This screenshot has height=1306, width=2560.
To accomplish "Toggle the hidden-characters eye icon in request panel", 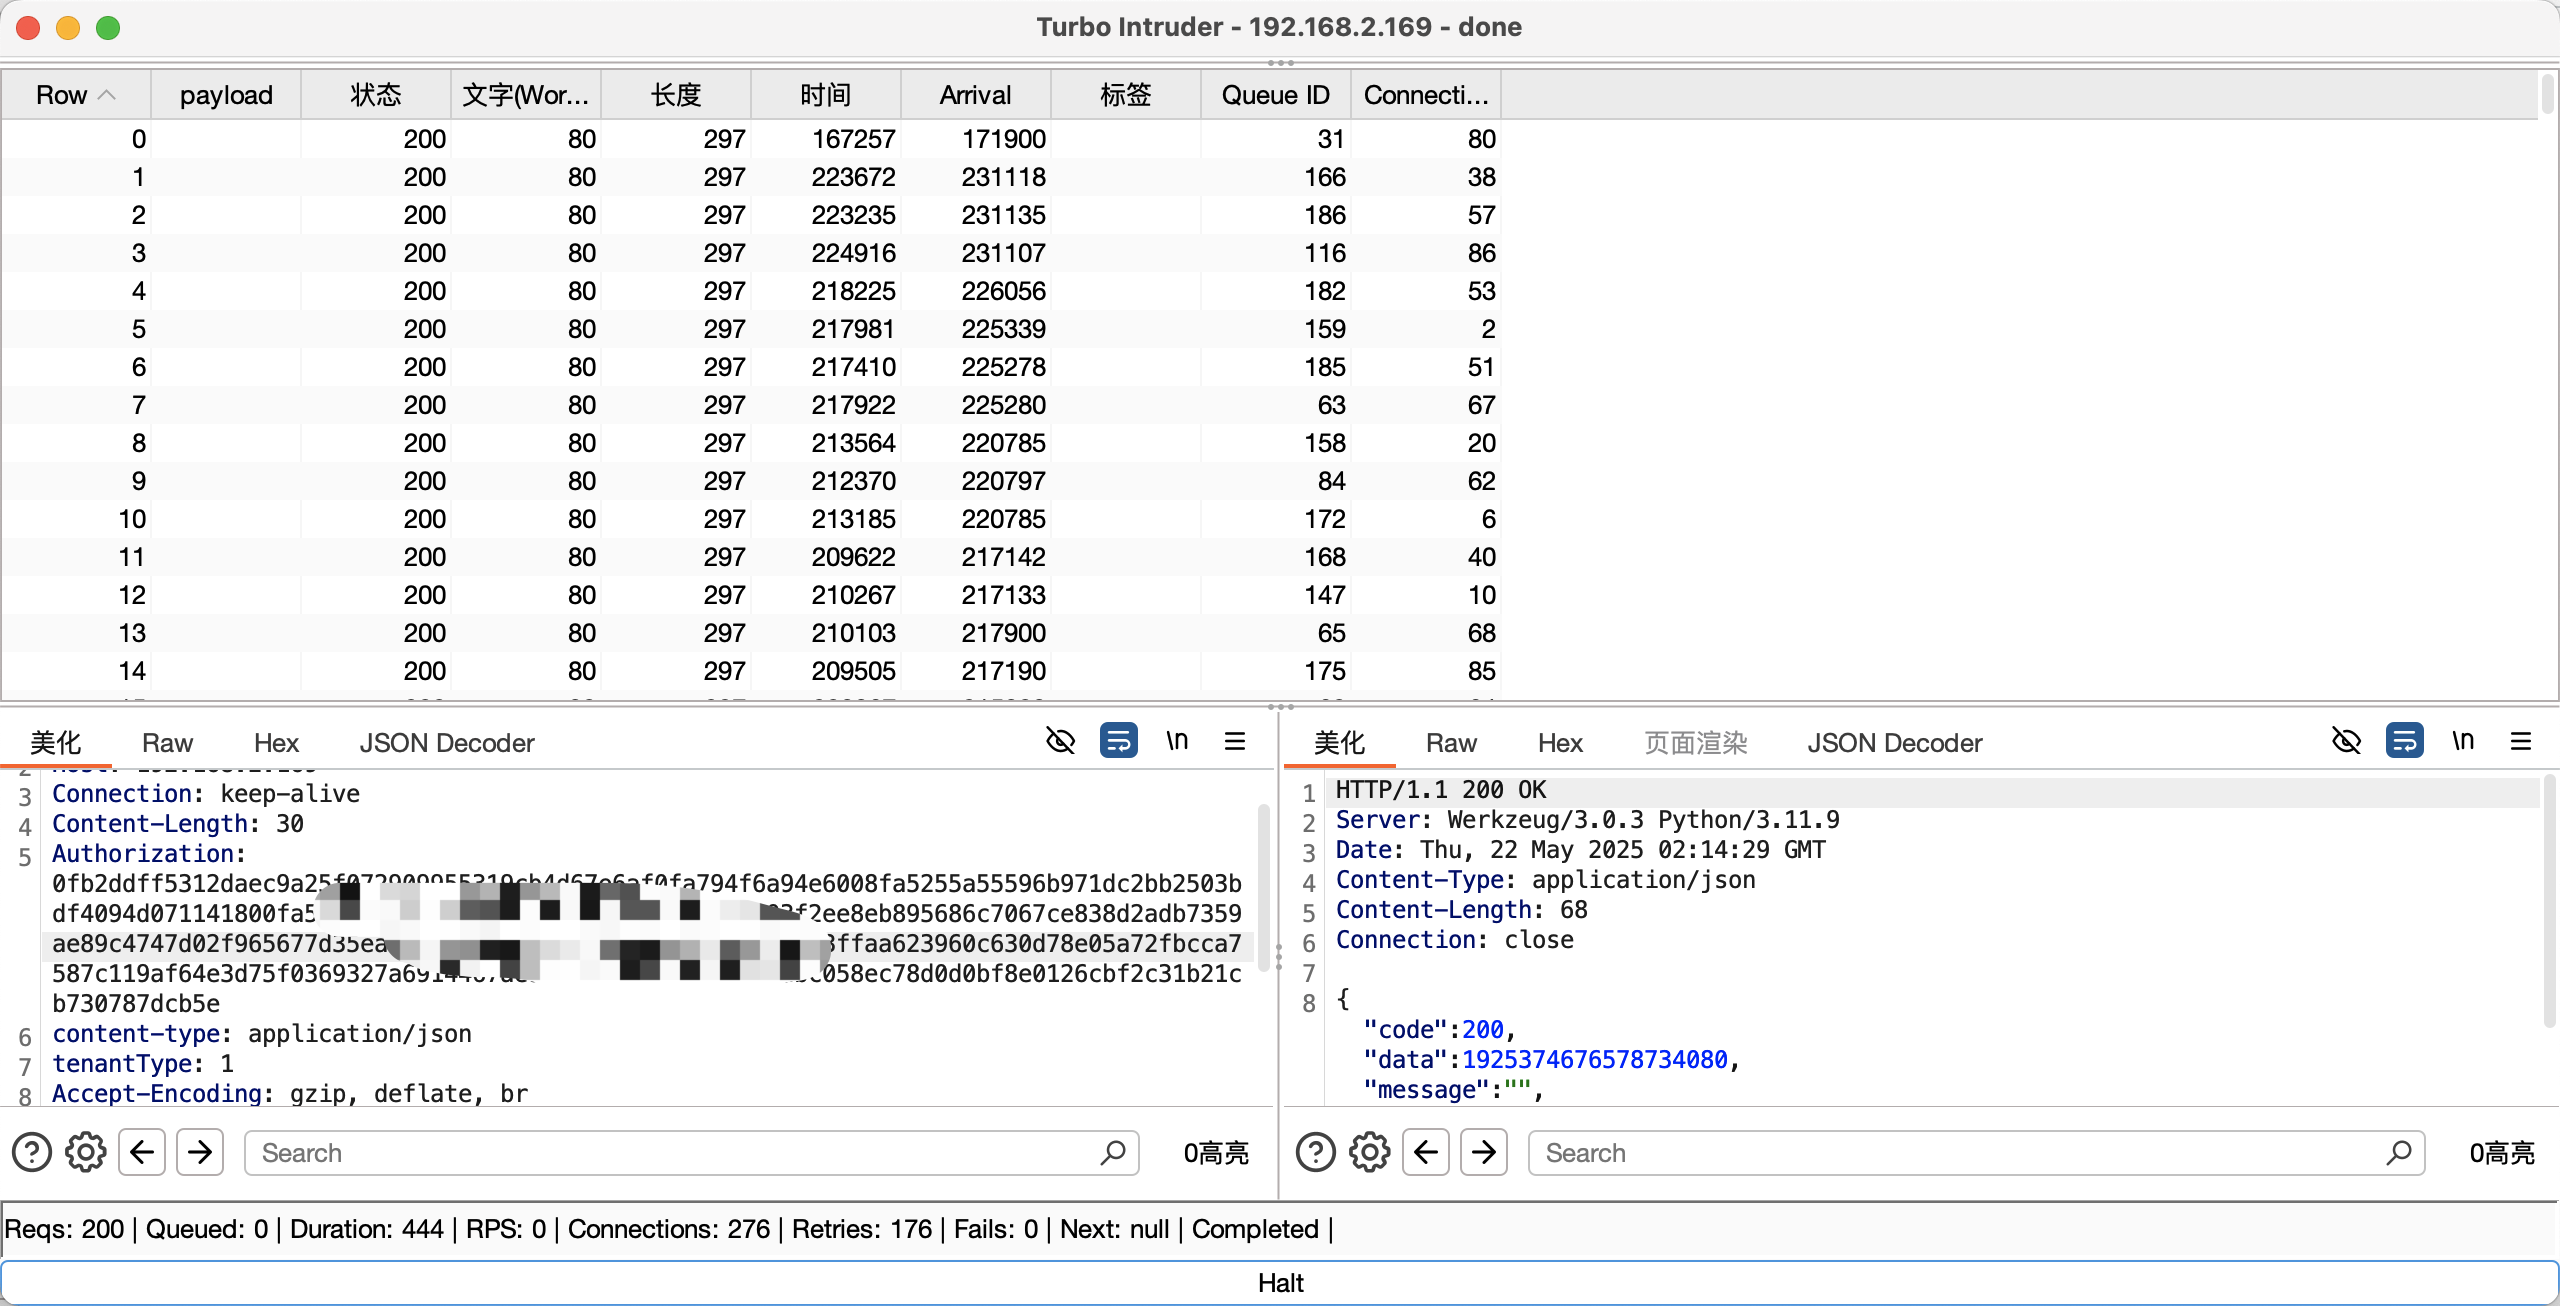I will (1059, 741).
